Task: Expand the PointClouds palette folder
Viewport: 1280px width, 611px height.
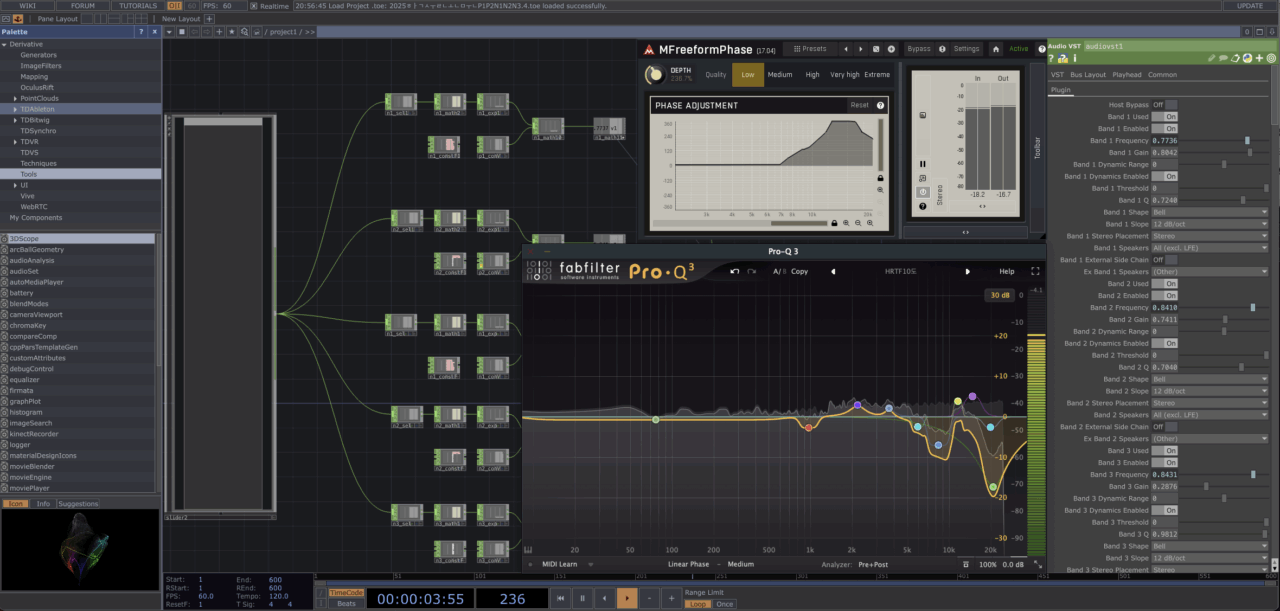Action: (15, 99)
